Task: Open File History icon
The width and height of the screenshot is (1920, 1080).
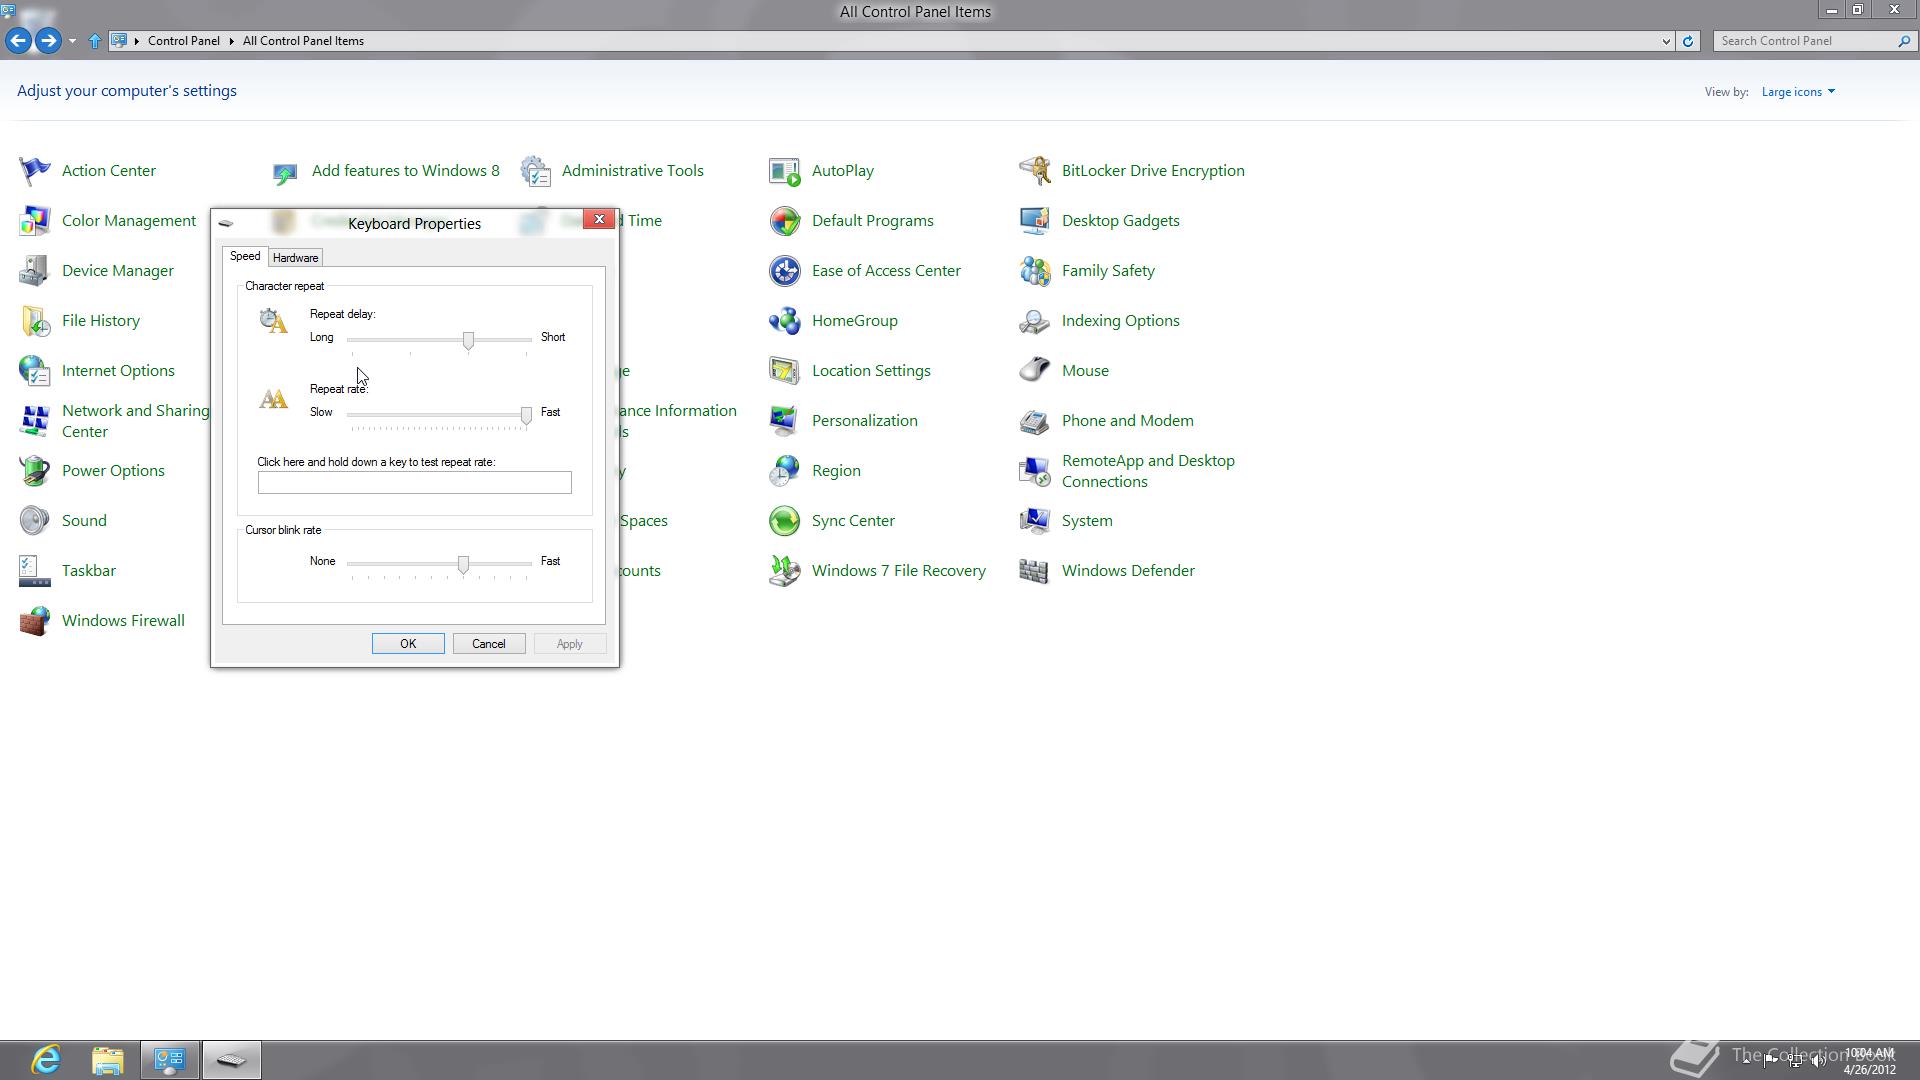Action: (34, 321)
